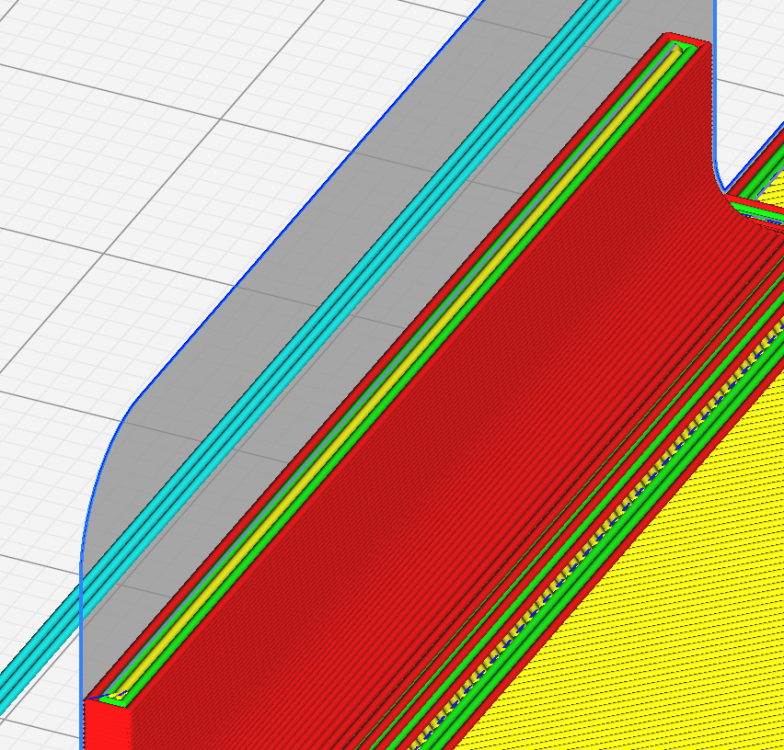Viewport: 784px width, 750px height.
Task: Click the build plate area top right corner
Action: (750, 75)
